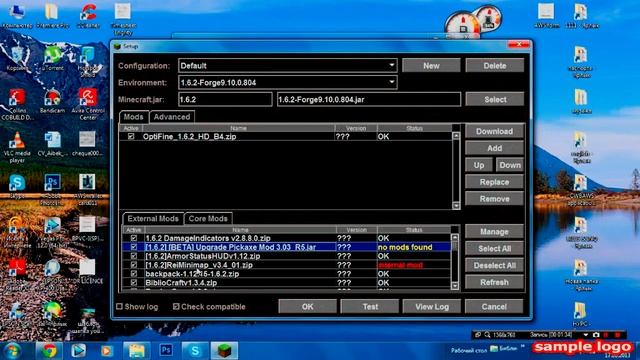Click the Down button
Image resolution: width=640 pixels, height=360 pixels.
point(510,165)
